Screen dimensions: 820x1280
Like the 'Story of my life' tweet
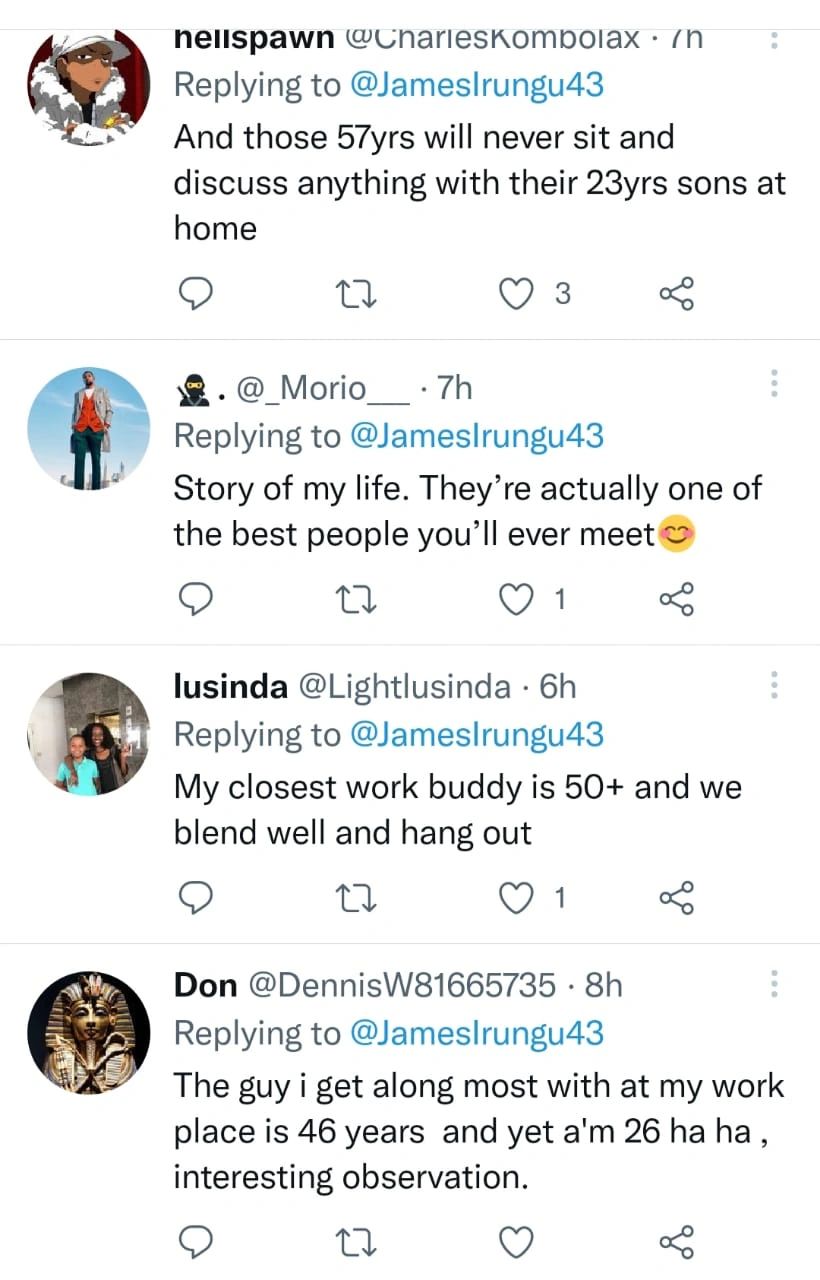[x=516, y=599]
